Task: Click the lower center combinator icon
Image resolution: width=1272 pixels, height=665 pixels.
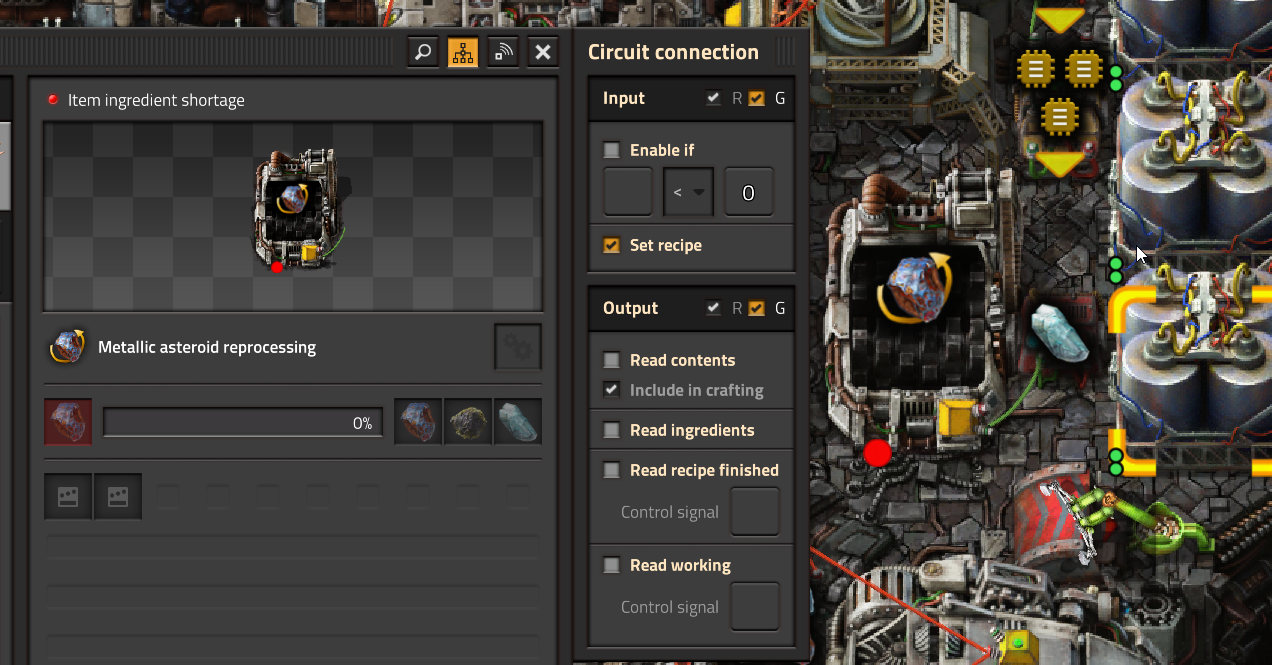Action: coord(1060,117)
